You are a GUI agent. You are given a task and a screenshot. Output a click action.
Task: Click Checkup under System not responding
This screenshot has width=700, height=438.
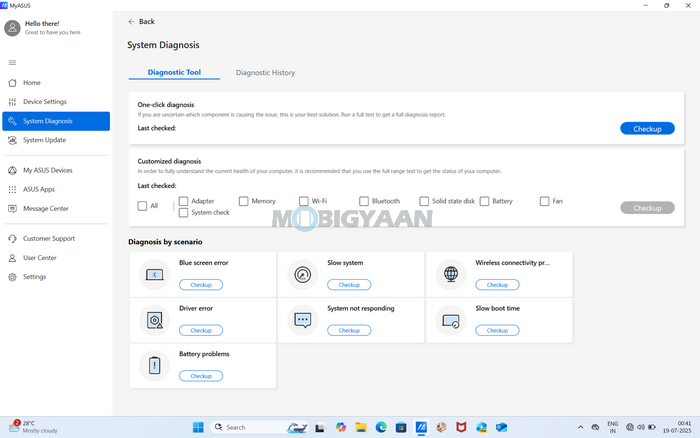349,330
